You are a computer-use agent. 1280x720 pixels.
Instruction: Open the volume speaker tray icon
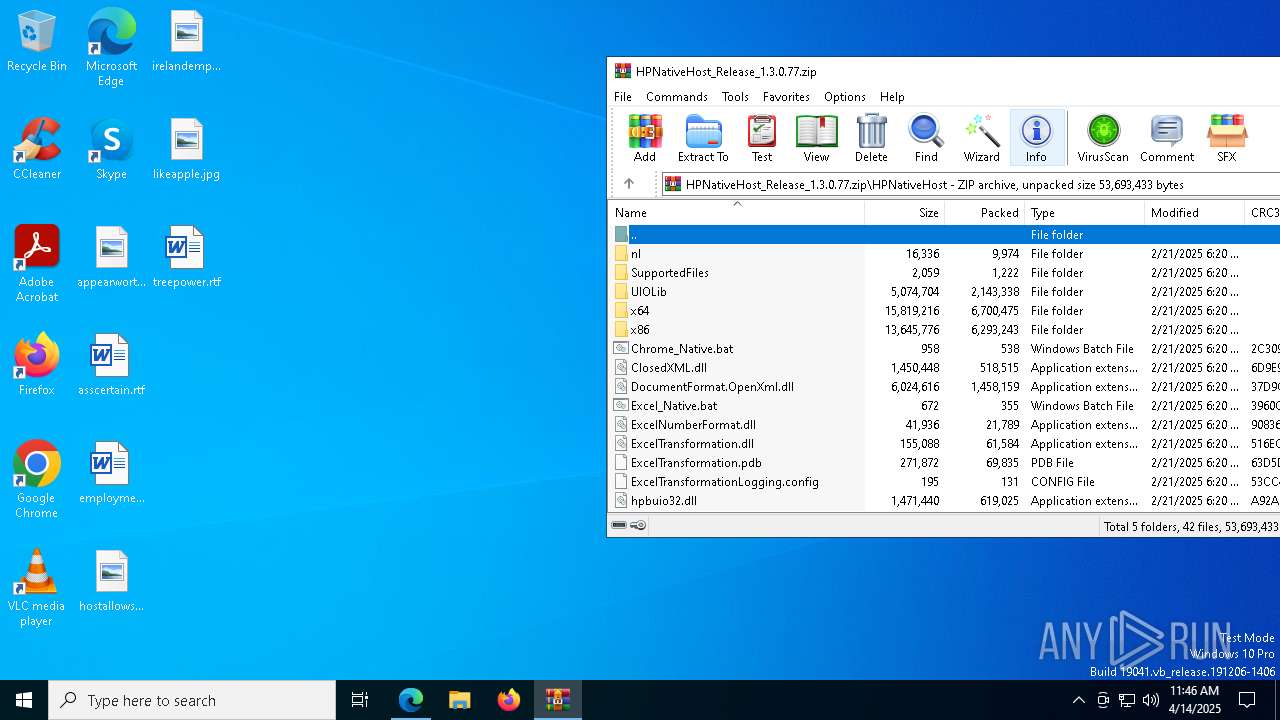click(1151, 700)
